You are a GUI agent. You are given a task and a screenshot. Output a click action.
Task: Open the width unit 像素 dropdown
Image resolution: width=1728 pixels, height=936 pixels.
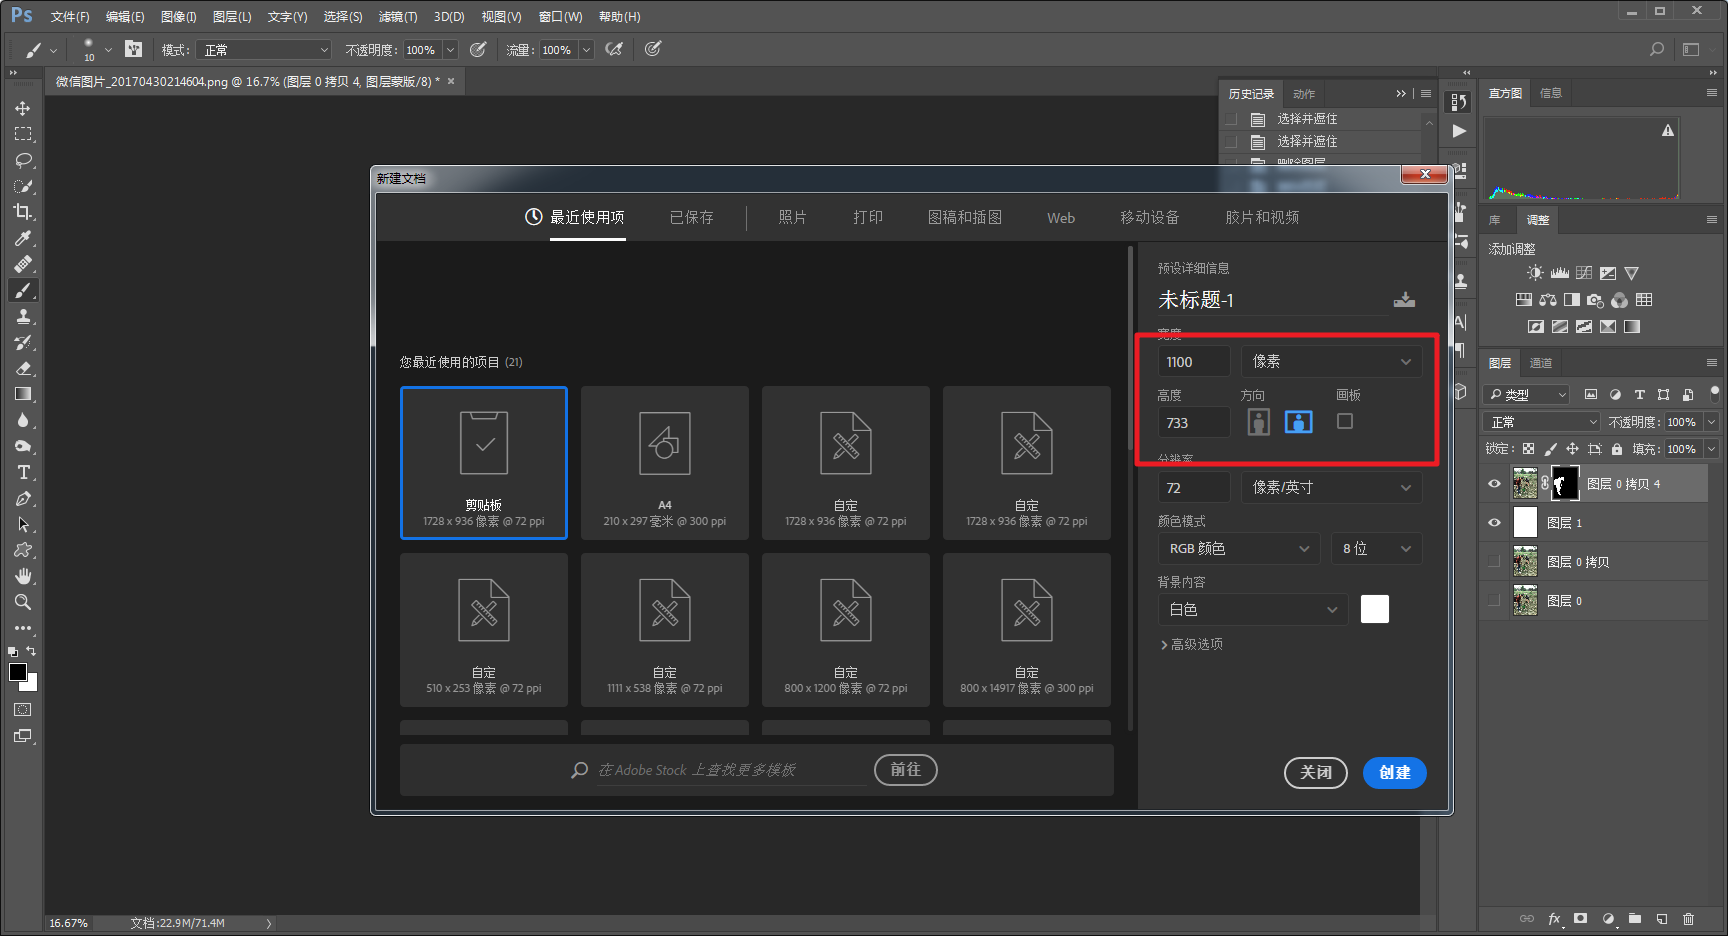(x=1331, y=361)
